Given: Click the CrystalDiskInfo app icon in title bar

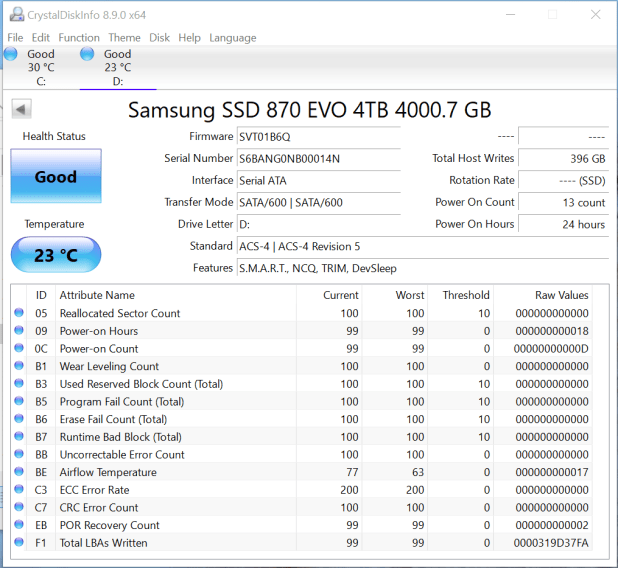Looking at the screenshot, I should [x=17, y=15].
